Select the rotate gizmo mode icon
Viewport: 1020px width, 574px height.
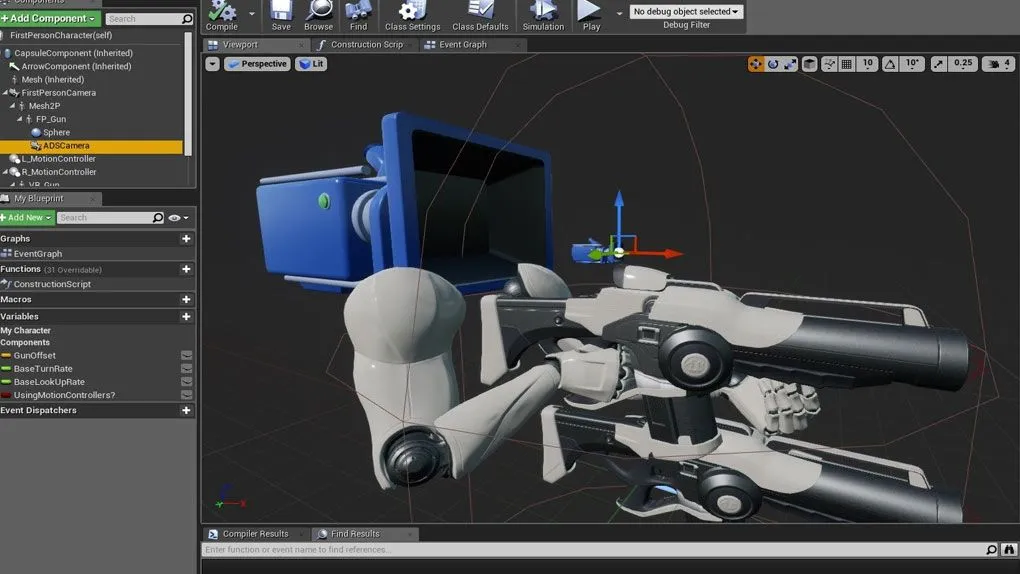[773, 64]
